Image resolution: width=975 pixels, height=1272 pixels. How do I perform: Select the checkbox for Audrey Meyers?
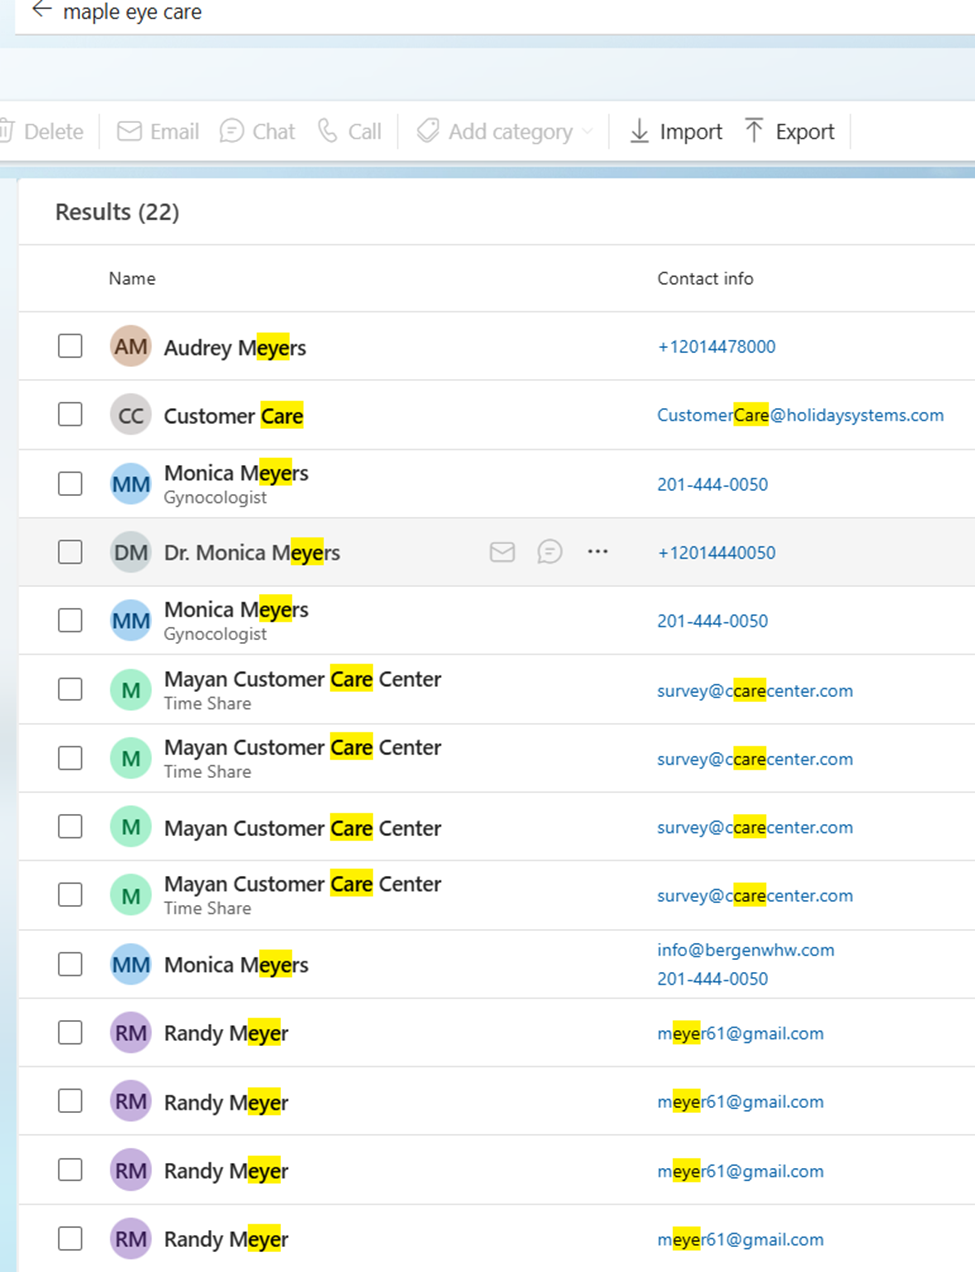[x=70, y=346]
